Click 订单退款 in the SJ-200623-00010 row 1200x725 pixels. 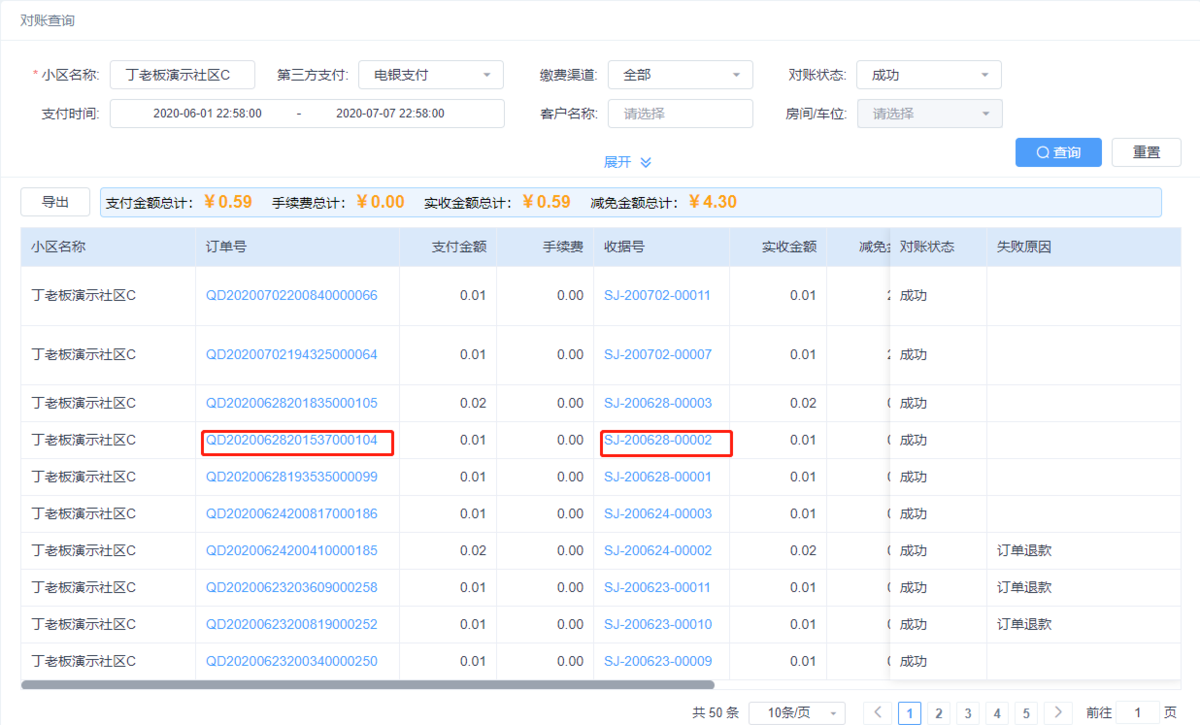click(1024, 624)
